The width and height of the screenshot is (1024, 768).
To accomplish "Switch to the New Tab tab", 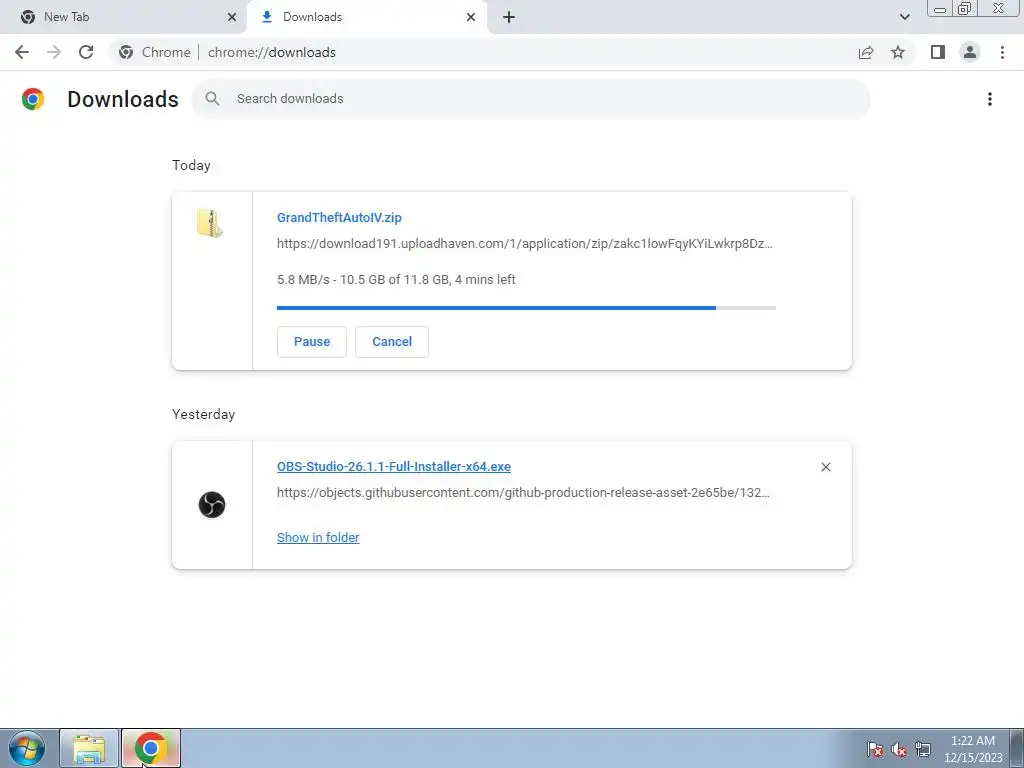I will coord(123,17).
